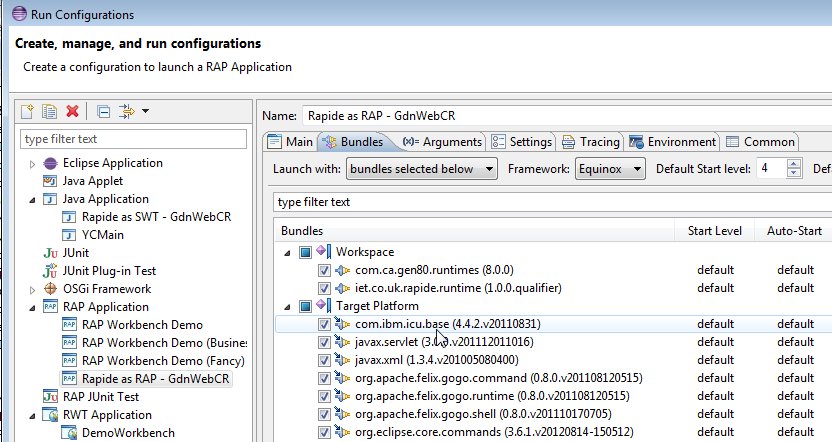This screenshot has width=832, height=442.
Task: Uncheck the com.ibm.icu.base bundle
Action: click(x=324, y=325)
